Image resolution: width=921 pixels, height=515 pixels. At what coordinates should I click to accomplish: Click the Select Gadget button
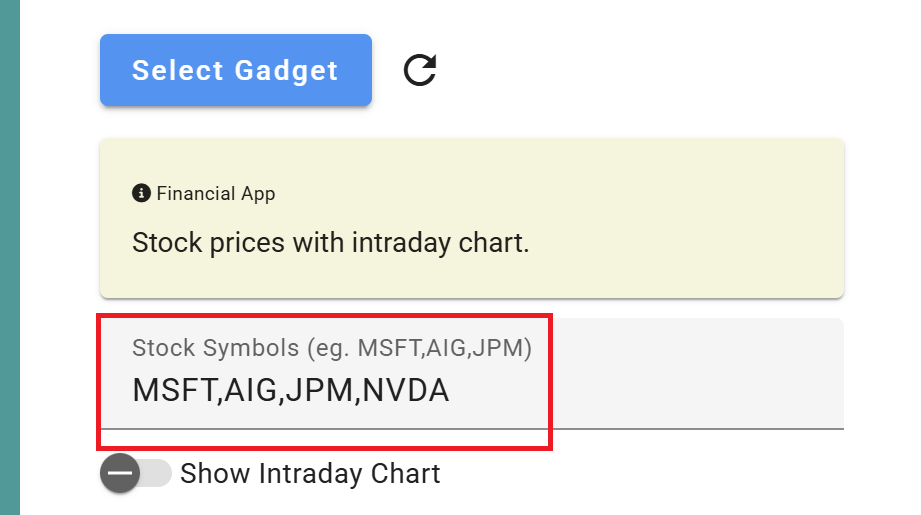[x=235, y=70]
